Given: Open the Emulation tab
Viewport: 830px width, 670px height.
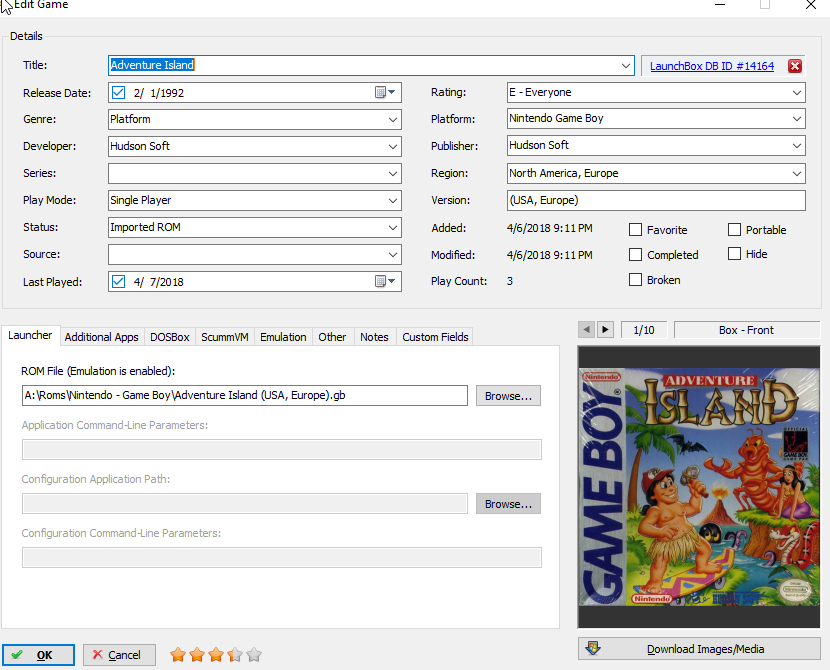Looking at the screenshot, I should [283, 337].
